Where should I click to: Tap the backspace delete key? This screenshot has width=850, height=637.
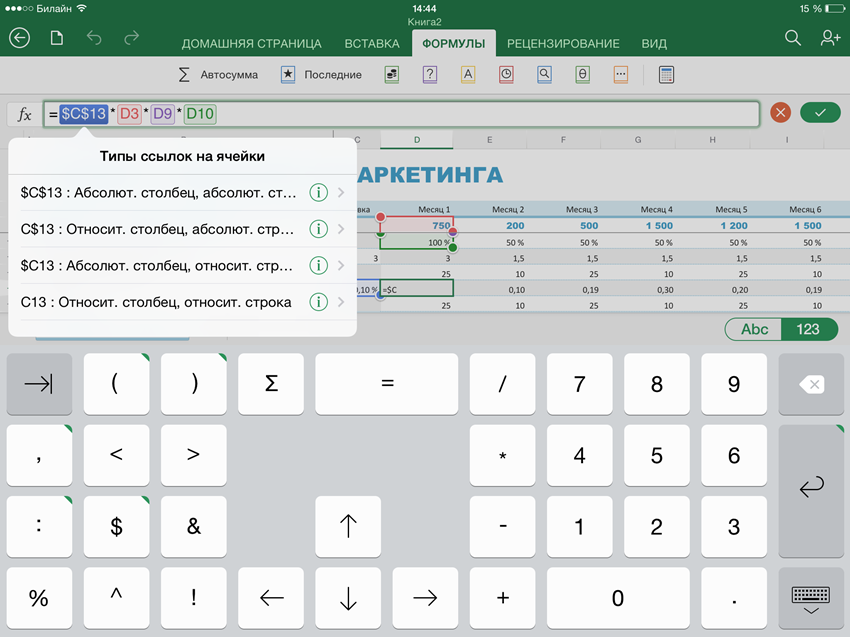pos(811,384)
